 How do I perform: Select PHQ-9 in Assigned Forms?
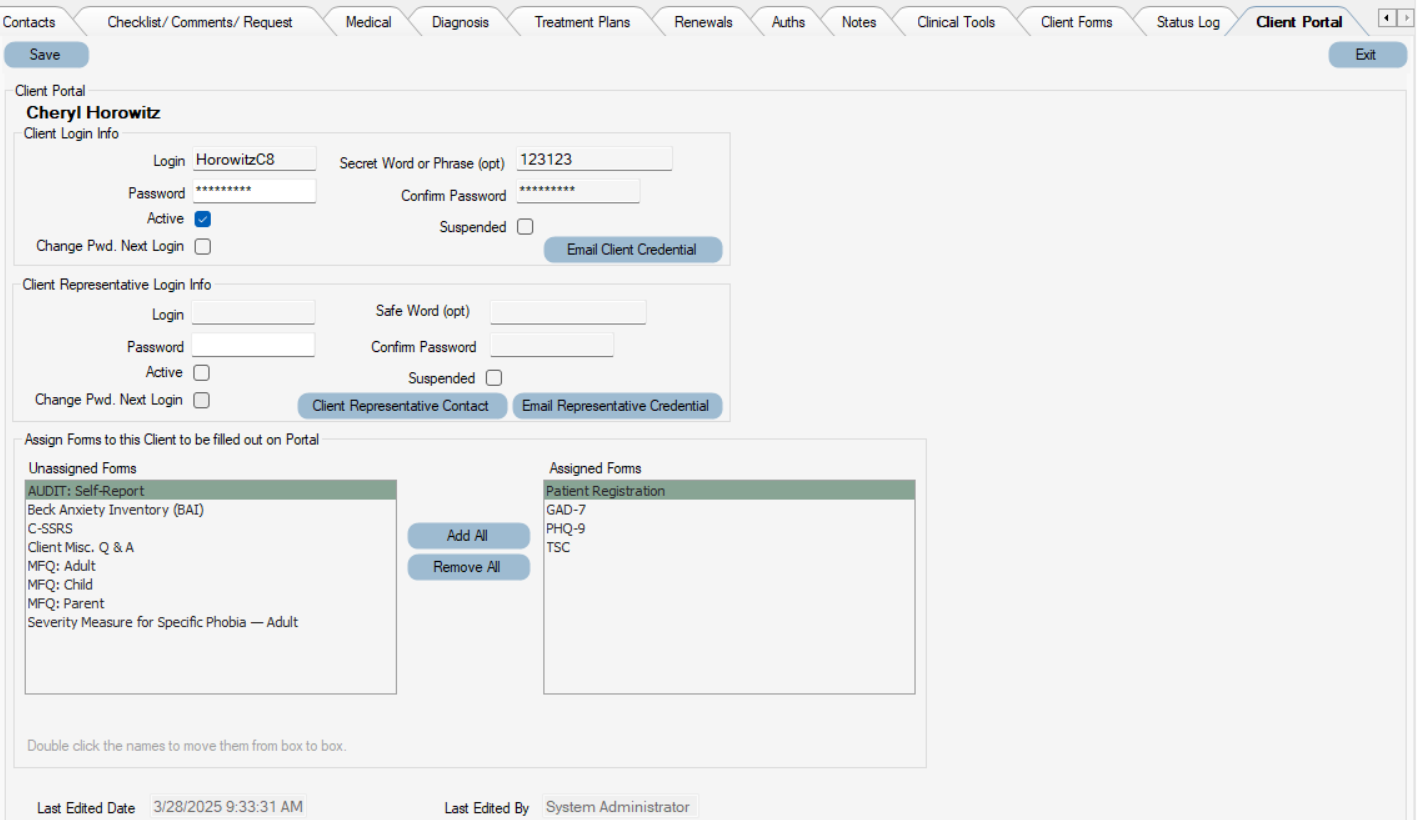click(567, 528)
